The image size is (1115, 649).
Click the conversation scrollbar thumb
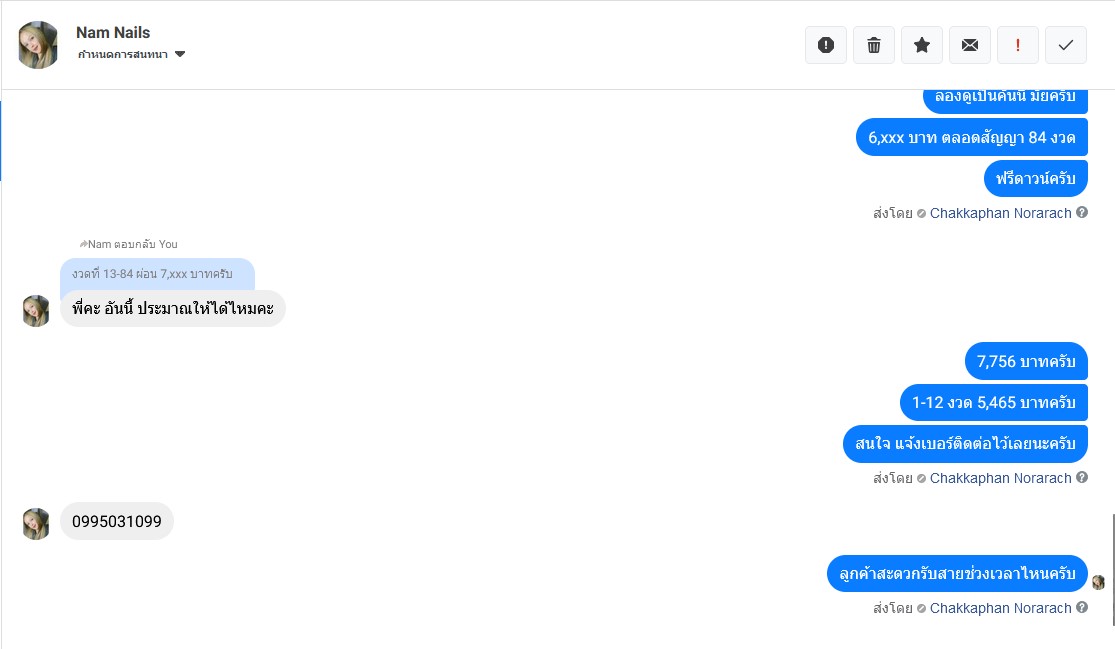pyautogui.click(x=1113, y=570)
